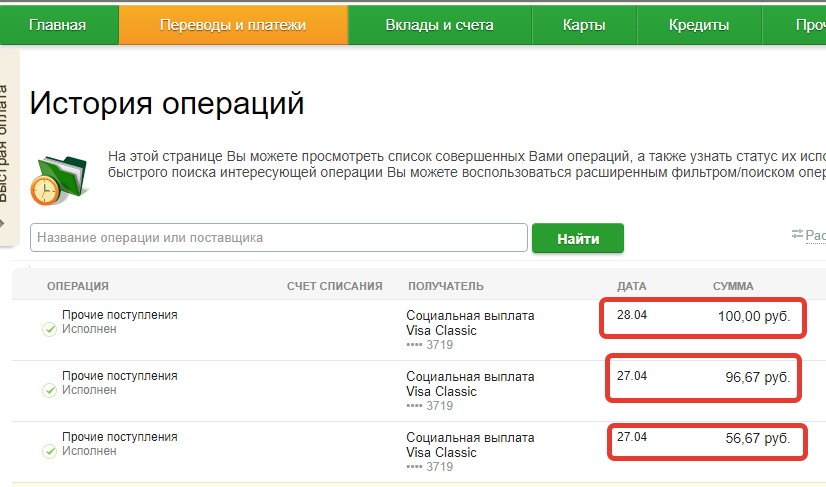
Task: Open the Вклады и счета tab
Action: (x=439, y=25)
